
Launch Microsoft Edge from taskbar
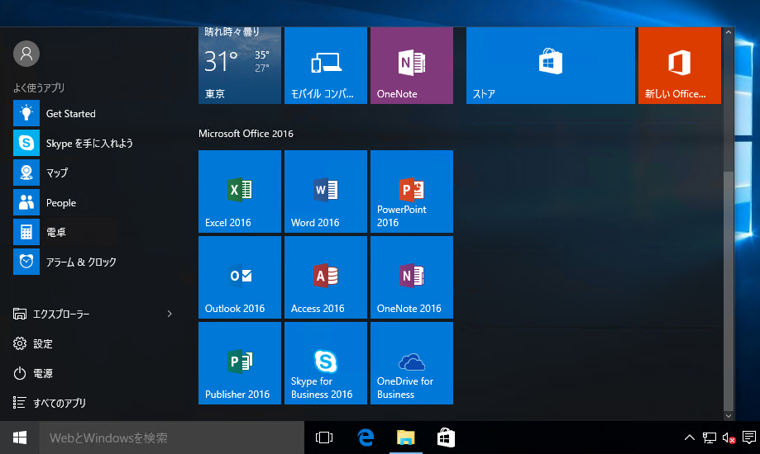tap(365, 438)
